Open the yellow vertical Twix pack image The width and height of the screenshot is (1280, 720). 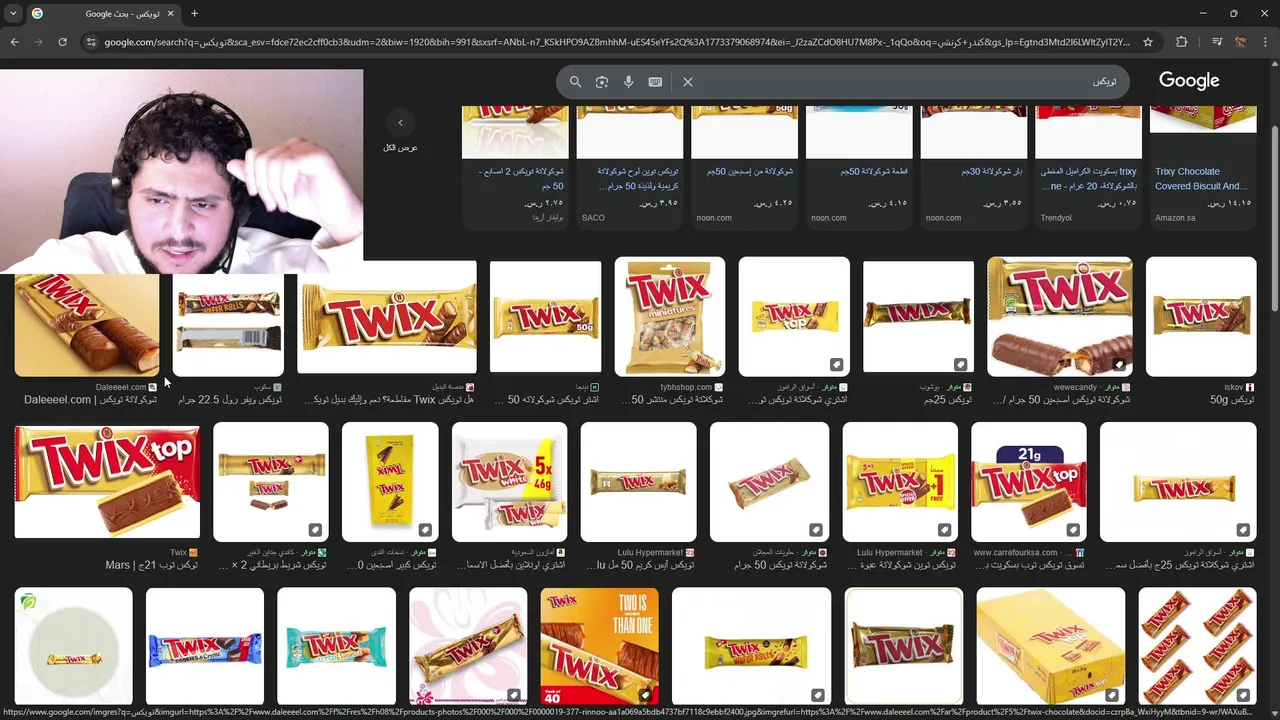tap(390, 482)
